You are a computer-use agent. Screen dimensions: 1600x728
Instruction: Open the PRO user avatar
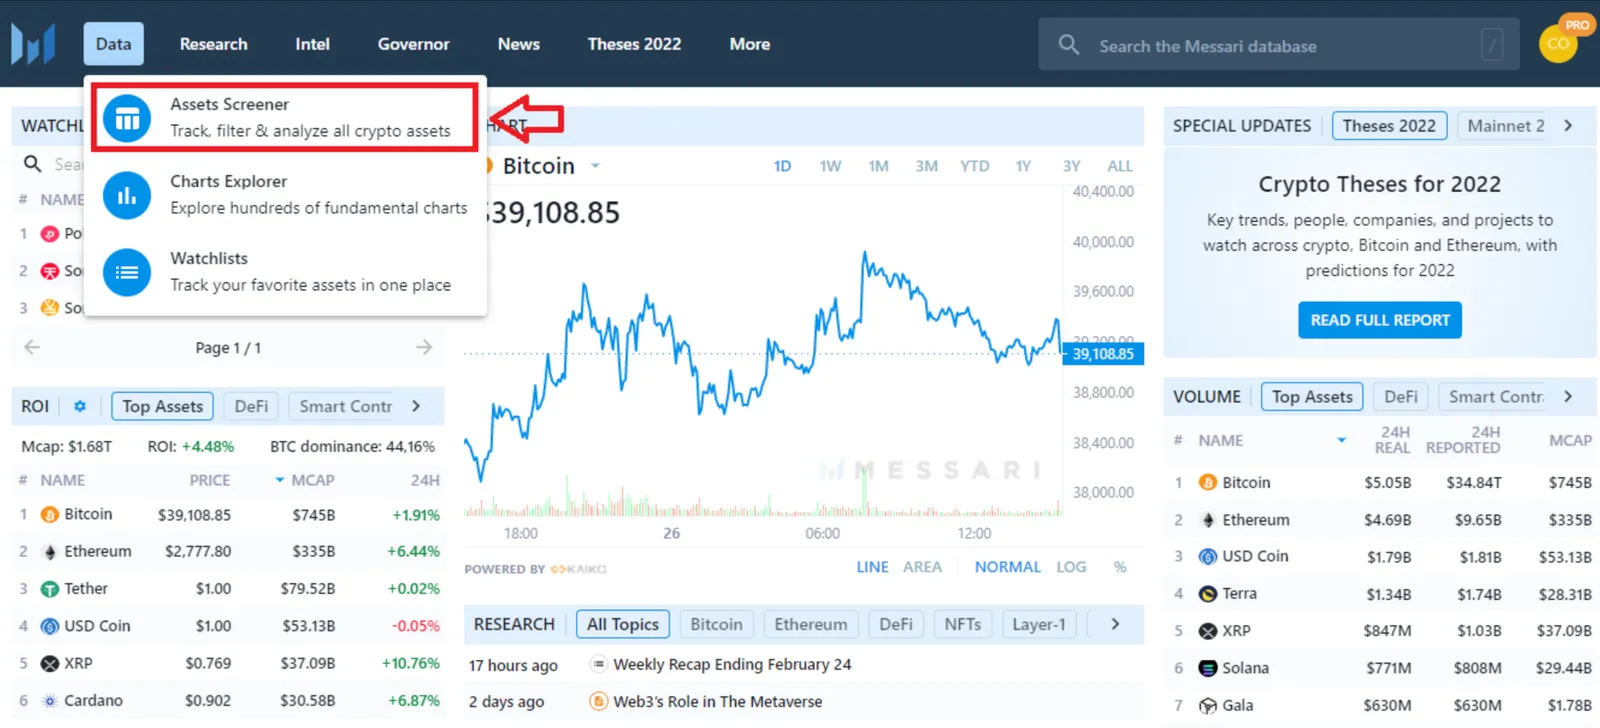tap(1558, 43)
